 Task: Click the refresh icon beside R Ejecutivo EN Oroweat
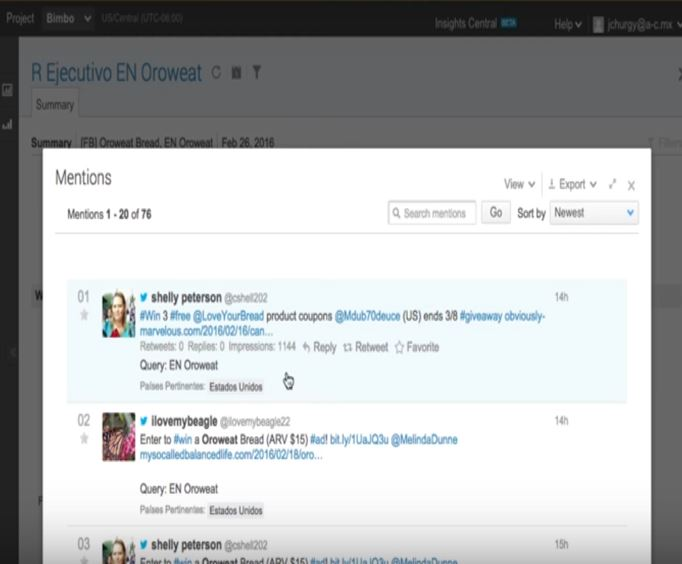[x=216, y=72]
